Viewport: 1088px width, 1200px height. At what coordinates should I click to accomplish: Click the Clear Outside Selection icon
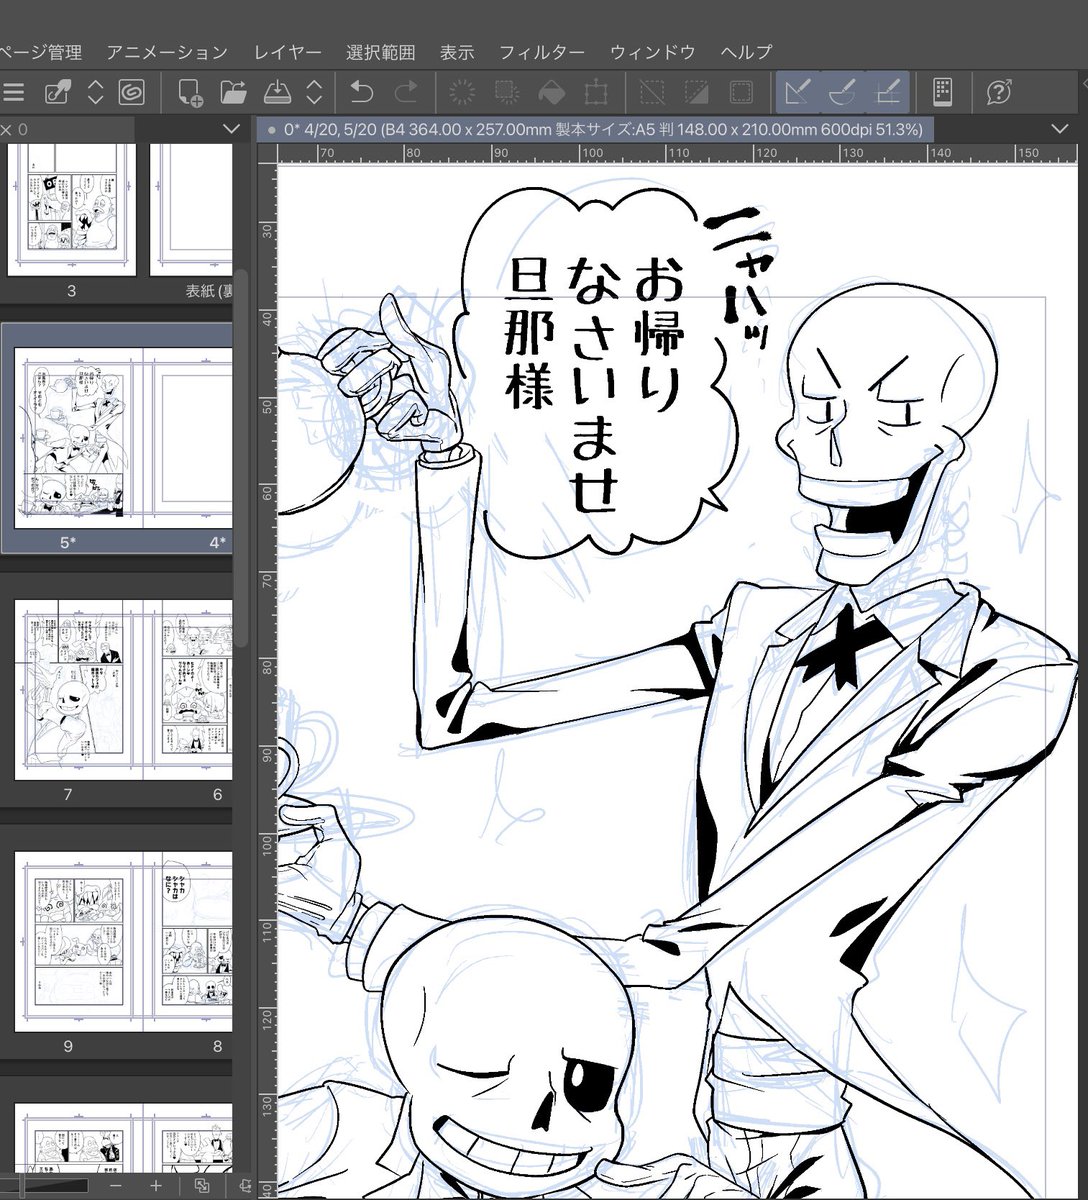506,93
